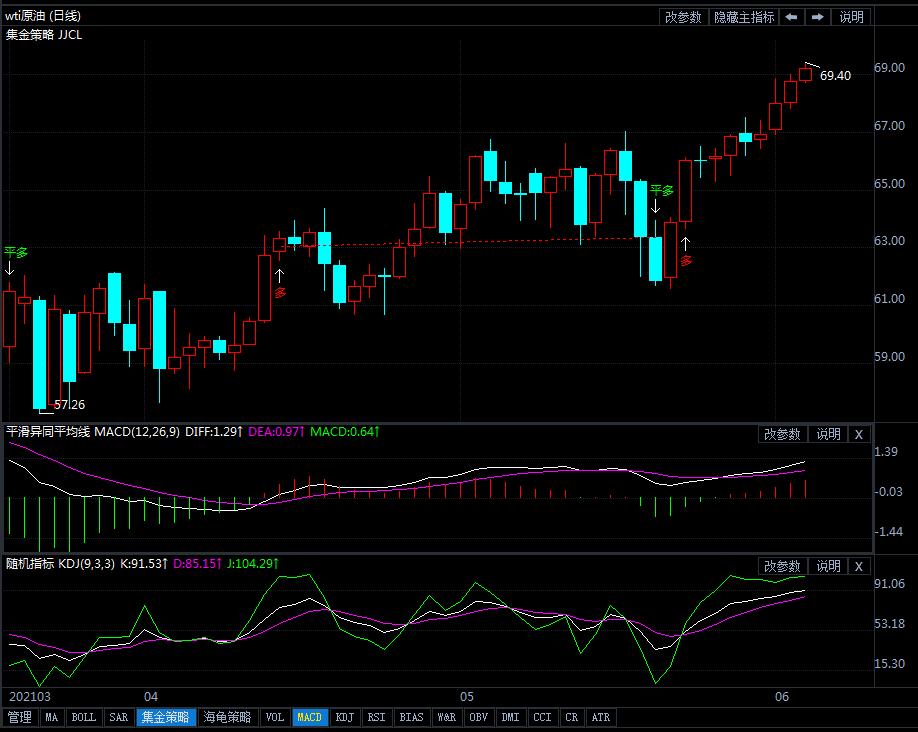Toggle 隐藏主指标 to hide main indicator
918x732 pixels.
743,17
